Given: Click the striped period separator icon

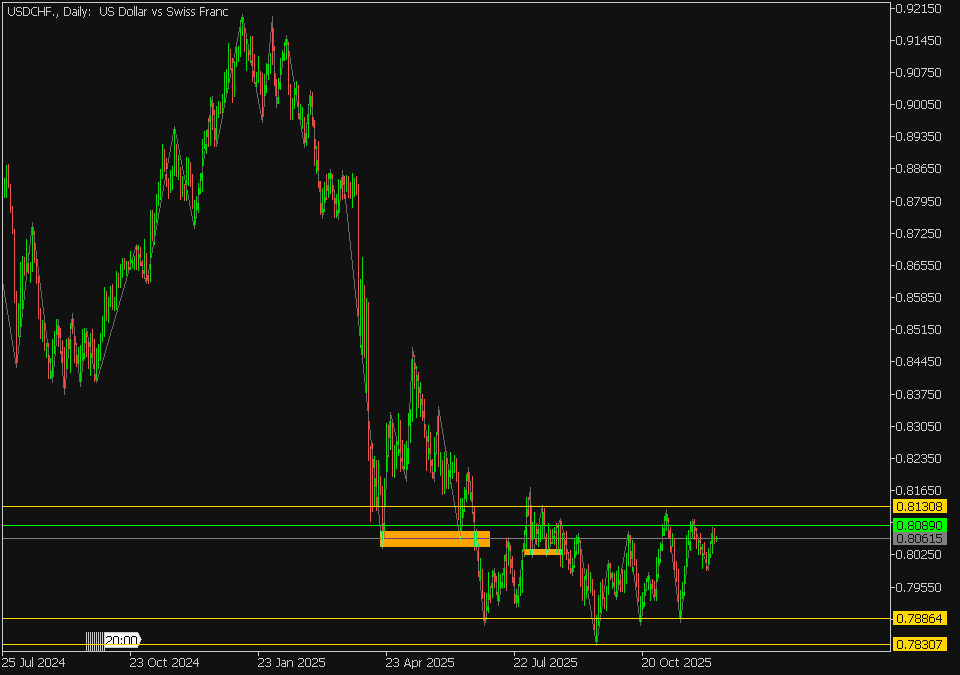Looking at the screenshot, I should 94,640.
